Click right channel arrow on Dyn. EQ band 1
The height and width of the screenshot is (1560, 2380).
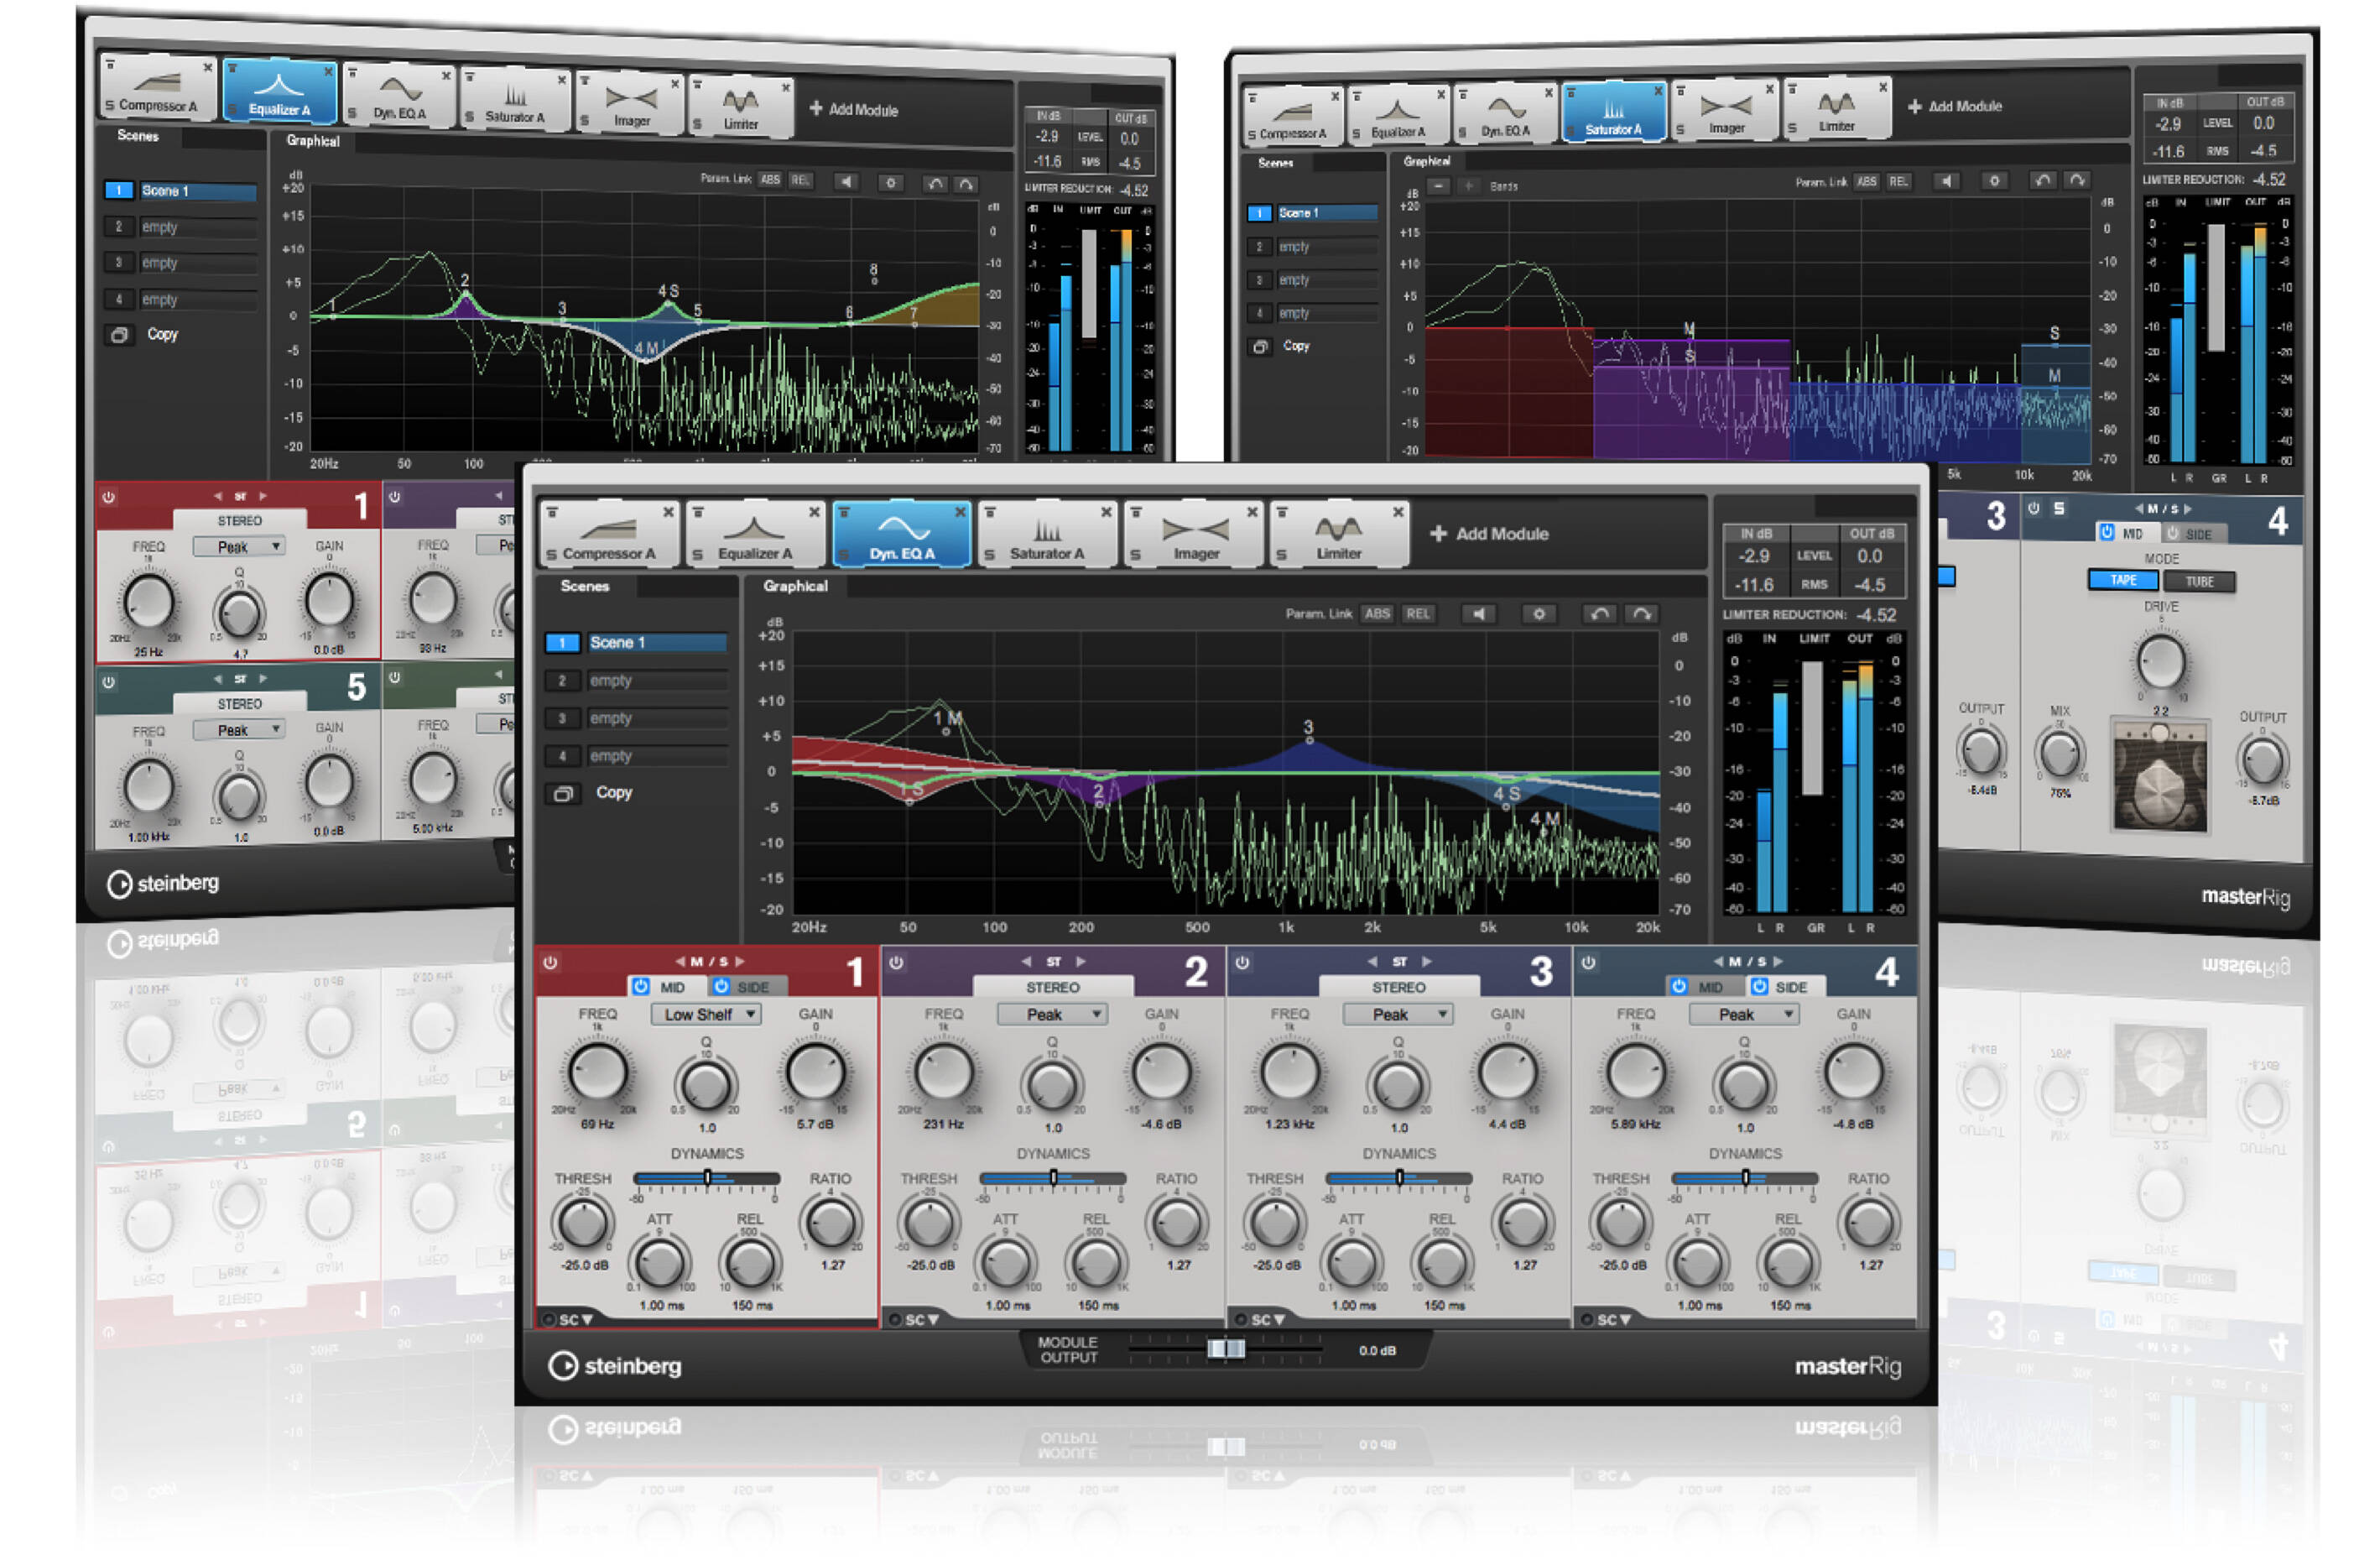[x=740, y=962]
